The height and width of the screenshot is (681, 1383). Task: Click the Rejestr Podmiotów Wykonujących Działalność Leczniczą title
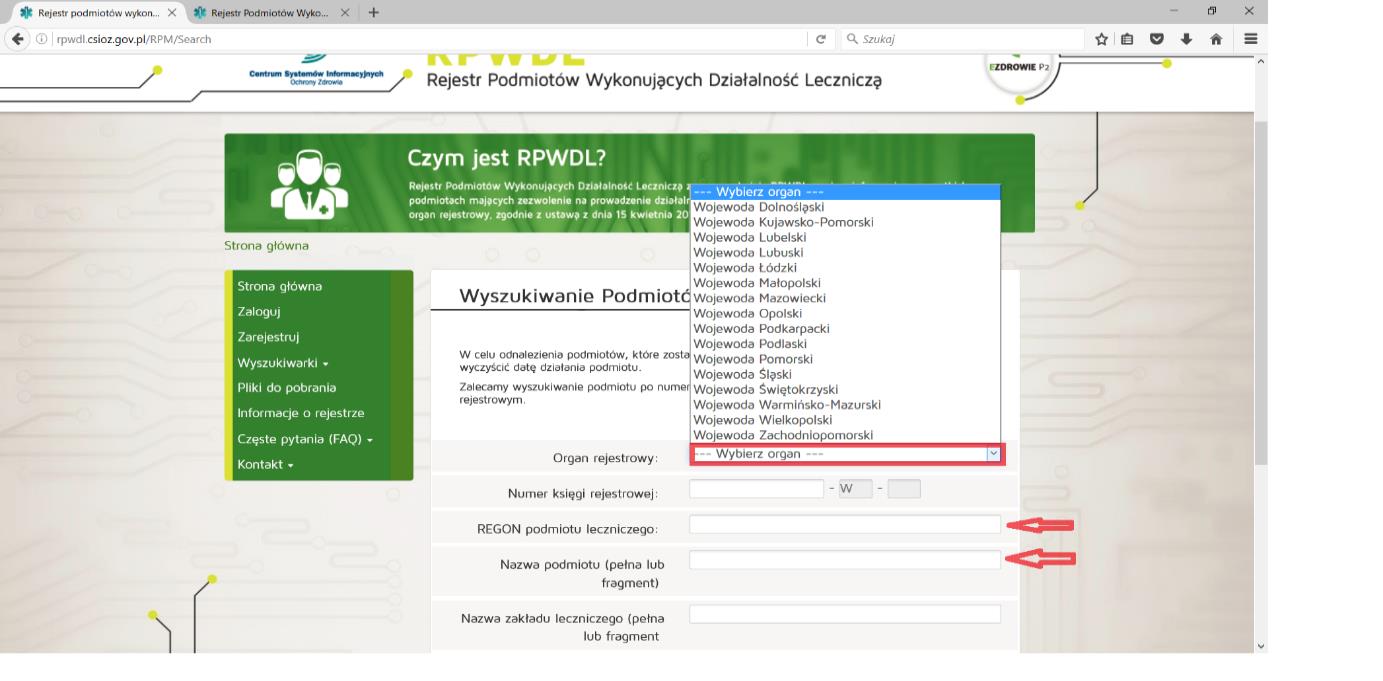click(x=654, y=80)
